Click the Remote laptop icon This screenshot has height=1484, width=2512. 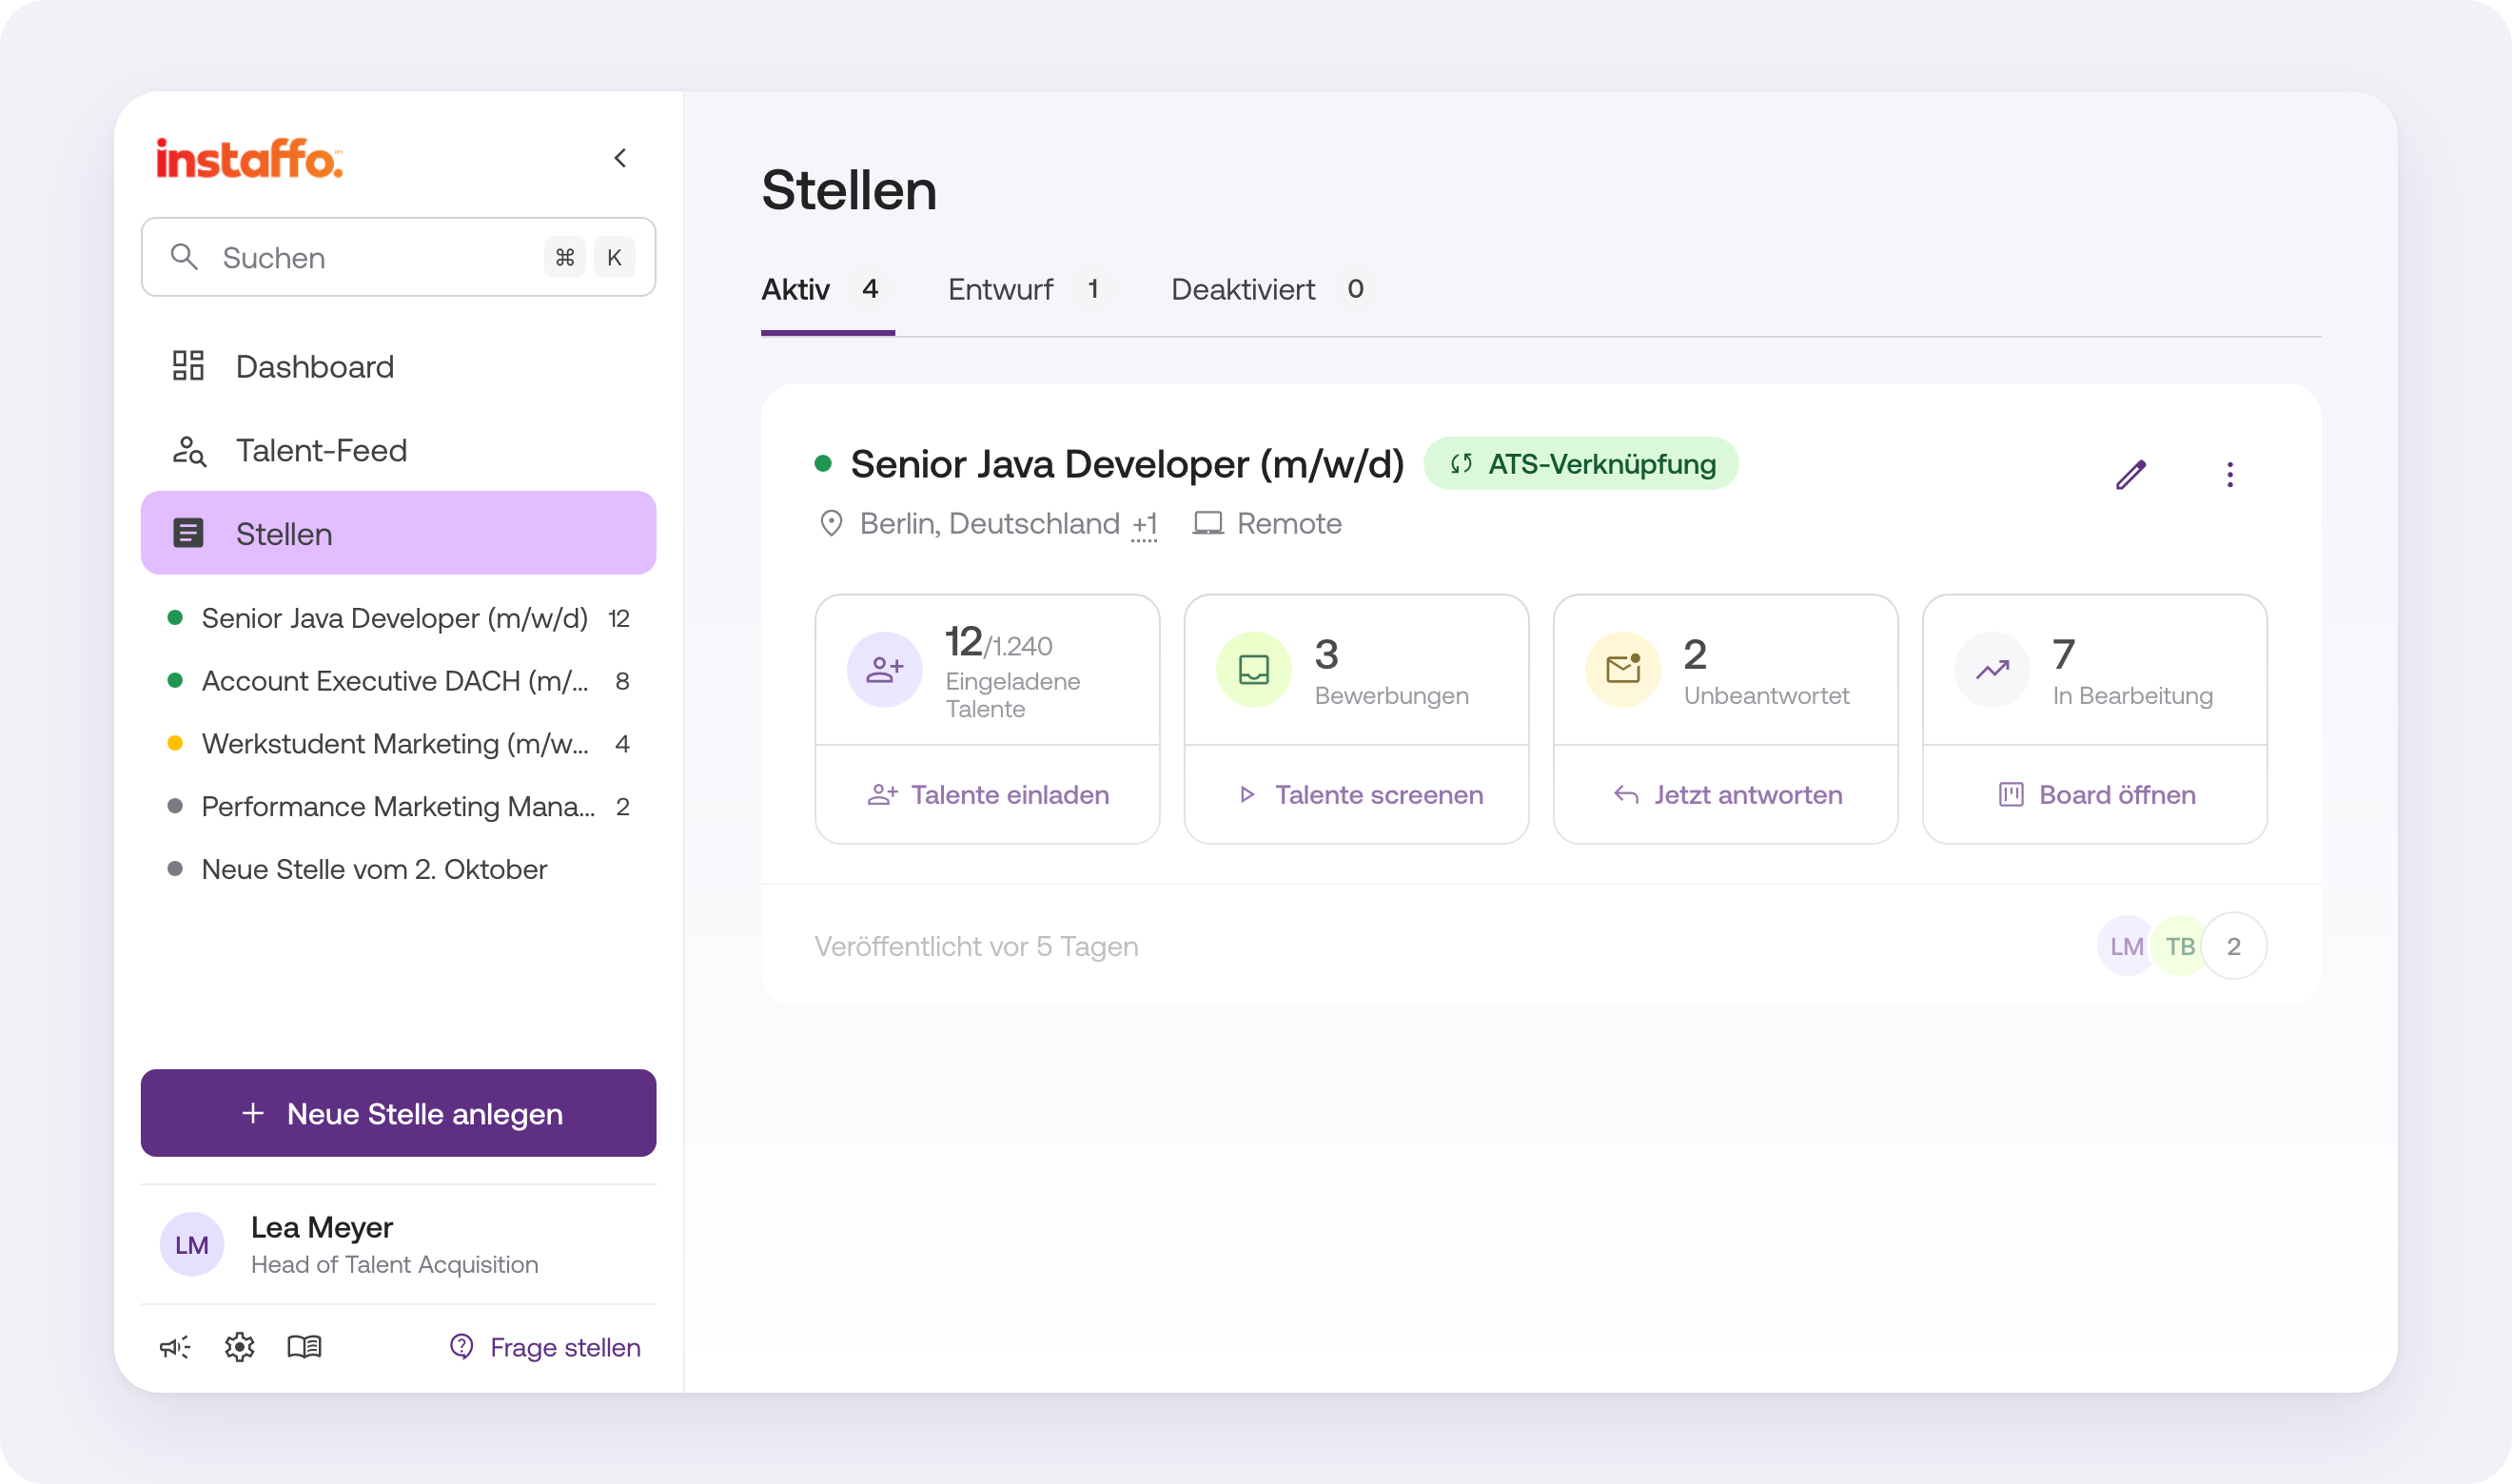(x=1208, y=523)
